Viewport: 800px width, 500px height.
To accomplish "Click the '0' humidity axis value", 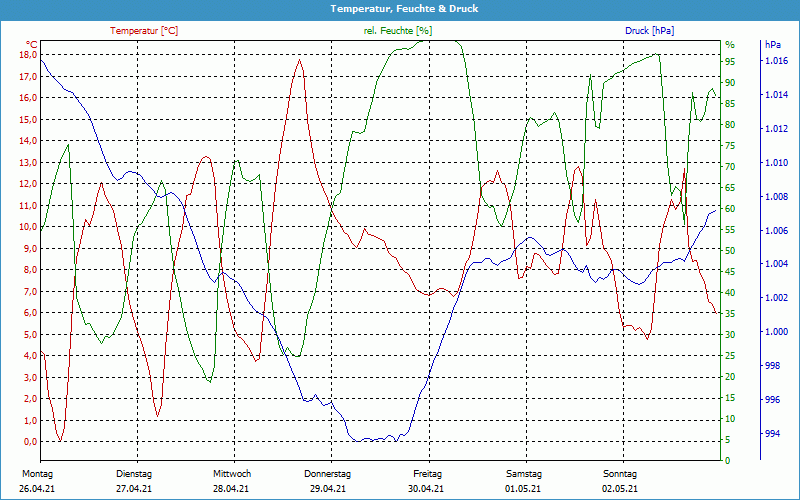I will click(728, 461).
